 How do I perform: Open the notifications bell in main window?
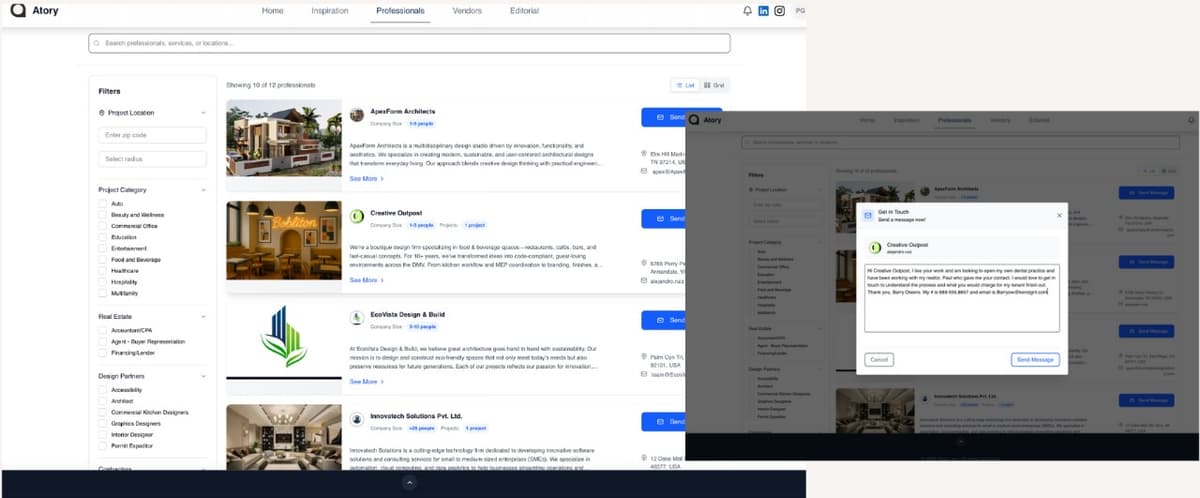coord(747,11)
